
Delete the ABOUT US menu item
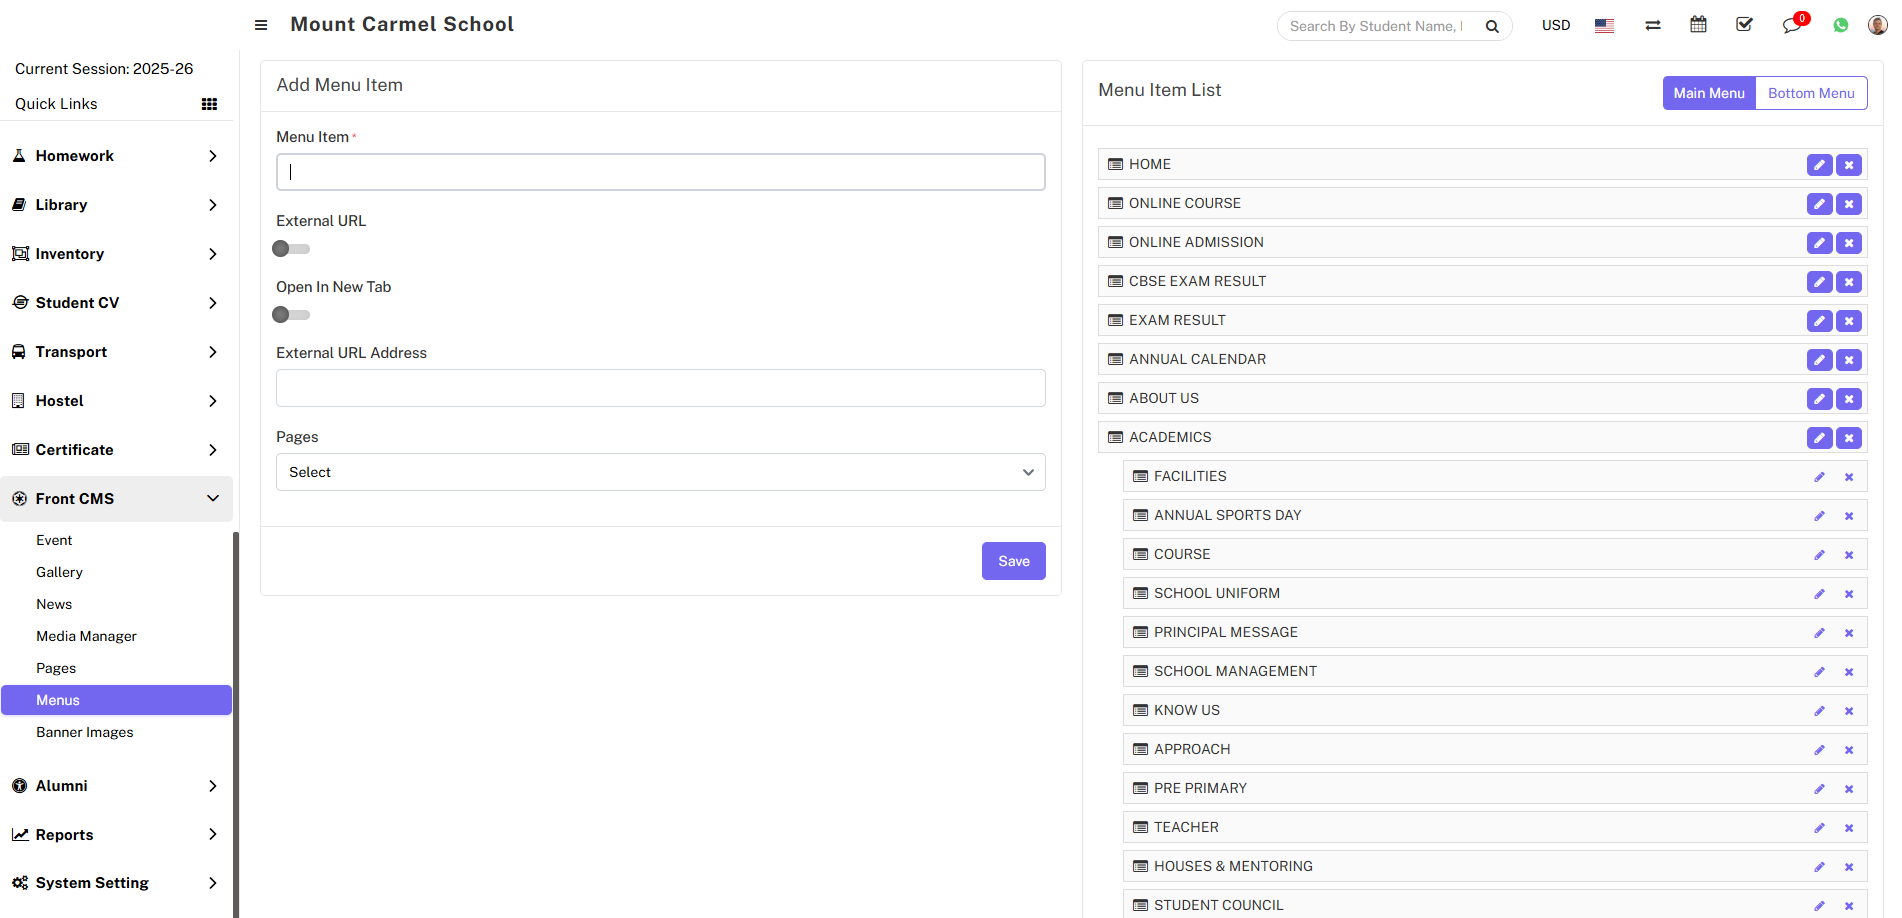[1849, 399]
